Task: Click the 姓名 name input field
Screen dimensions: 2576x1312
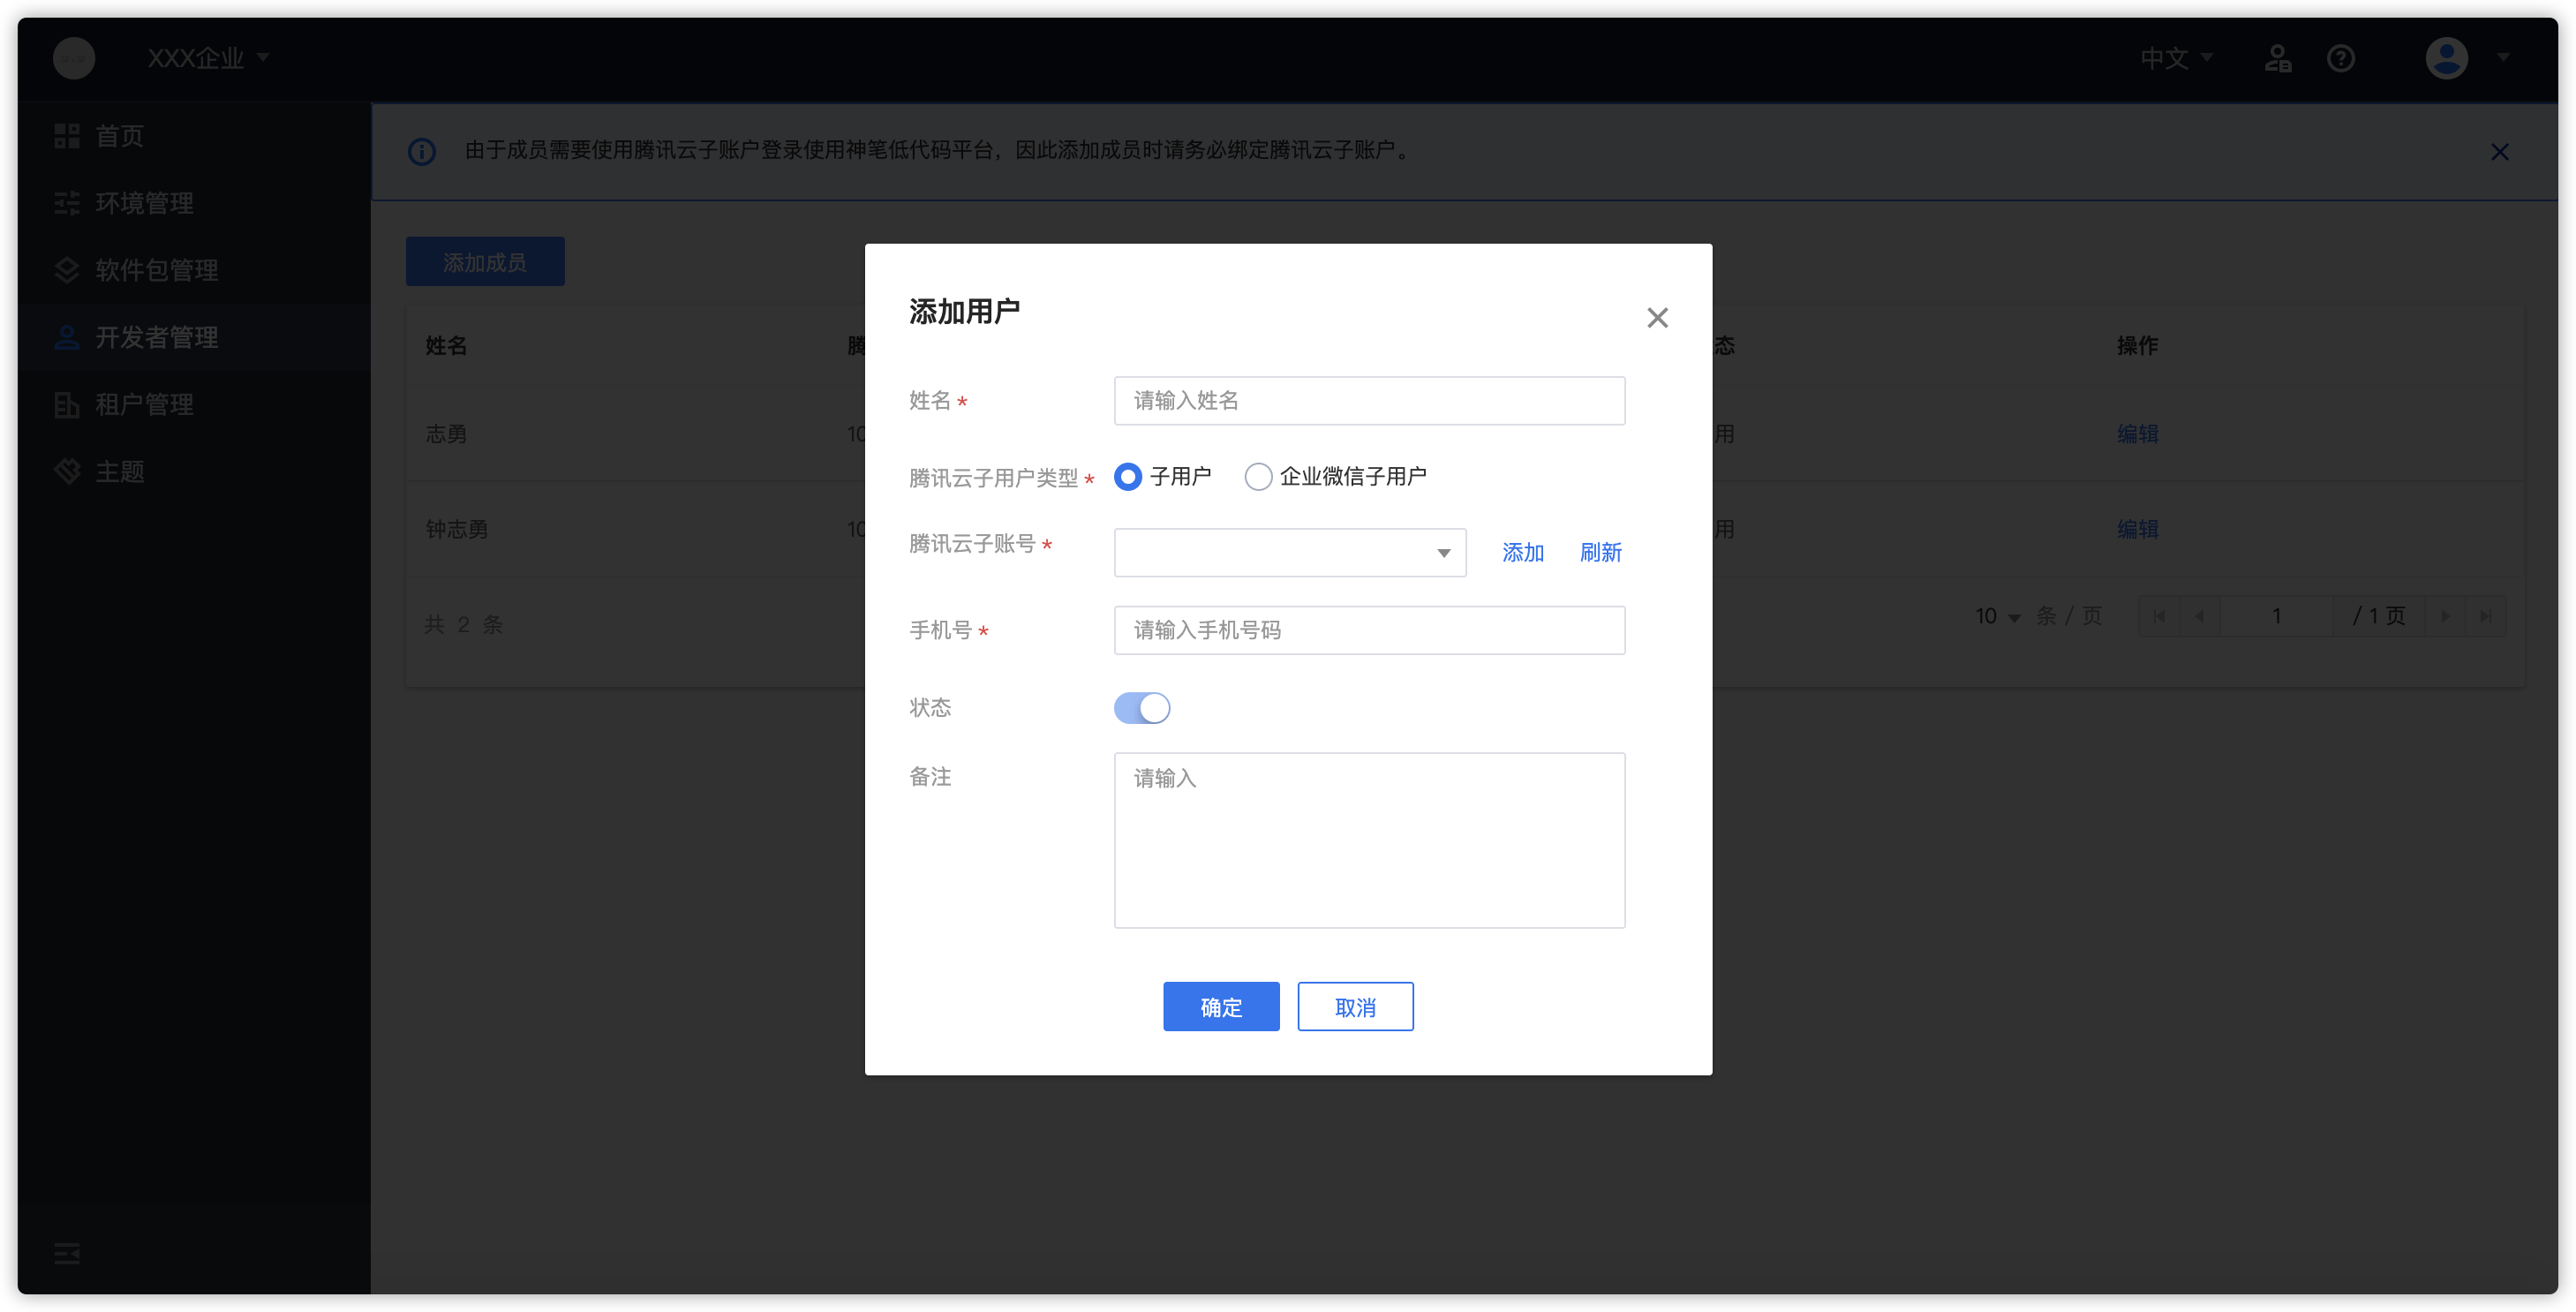Action: 1369,401
